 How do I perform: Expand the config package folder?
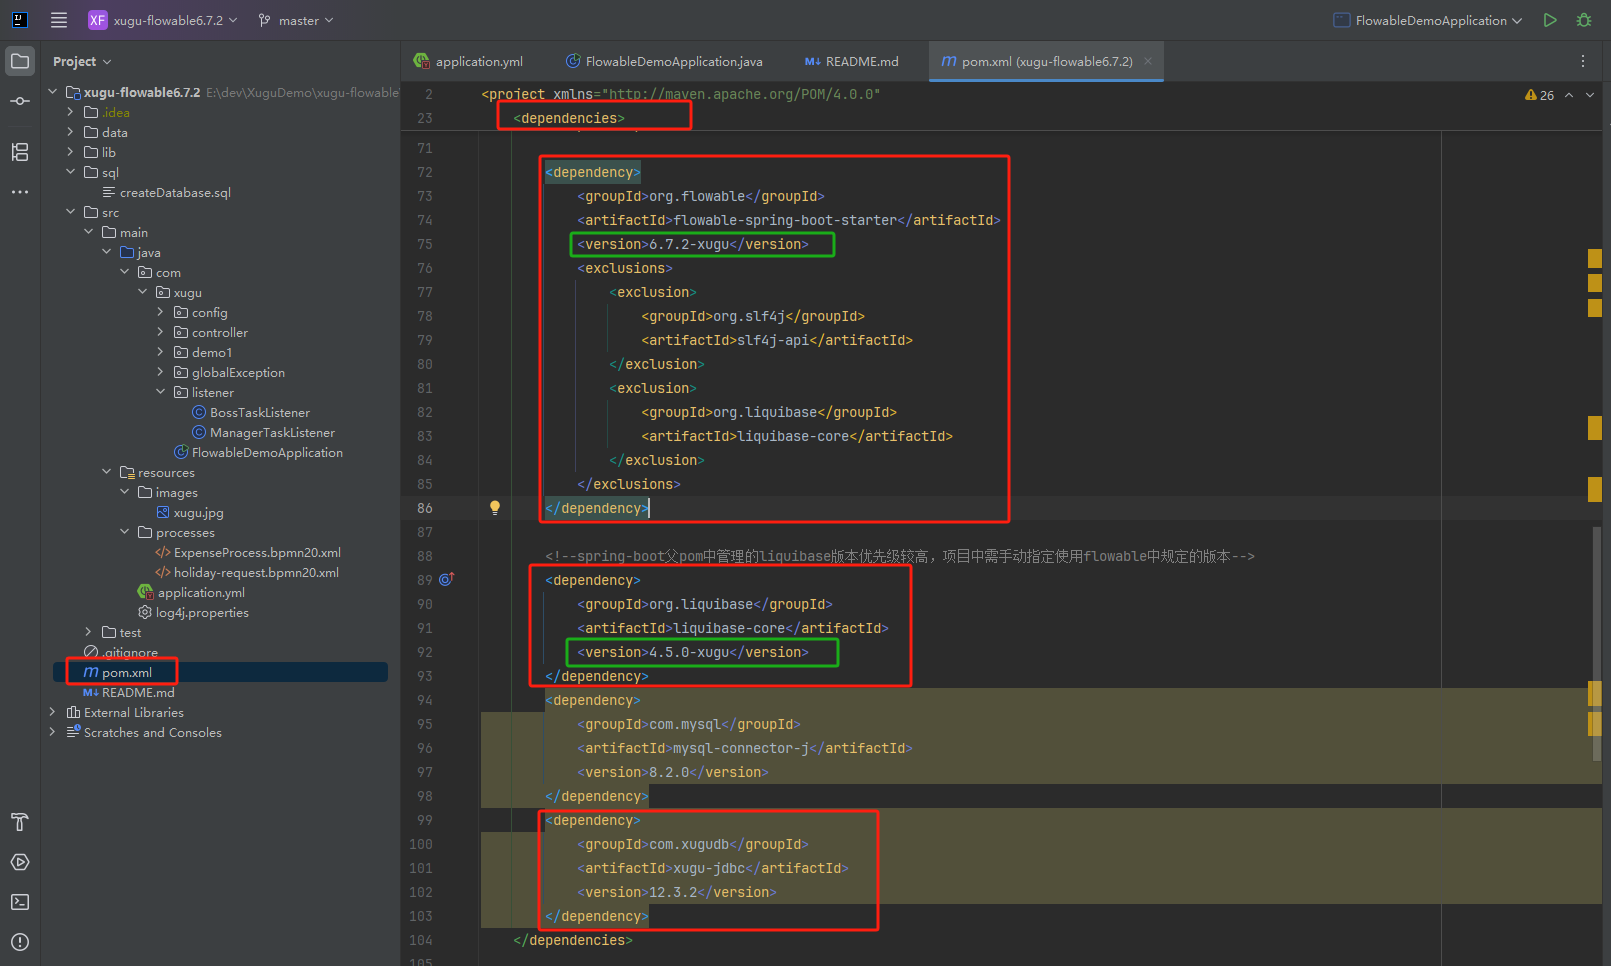tap(160, 312)
